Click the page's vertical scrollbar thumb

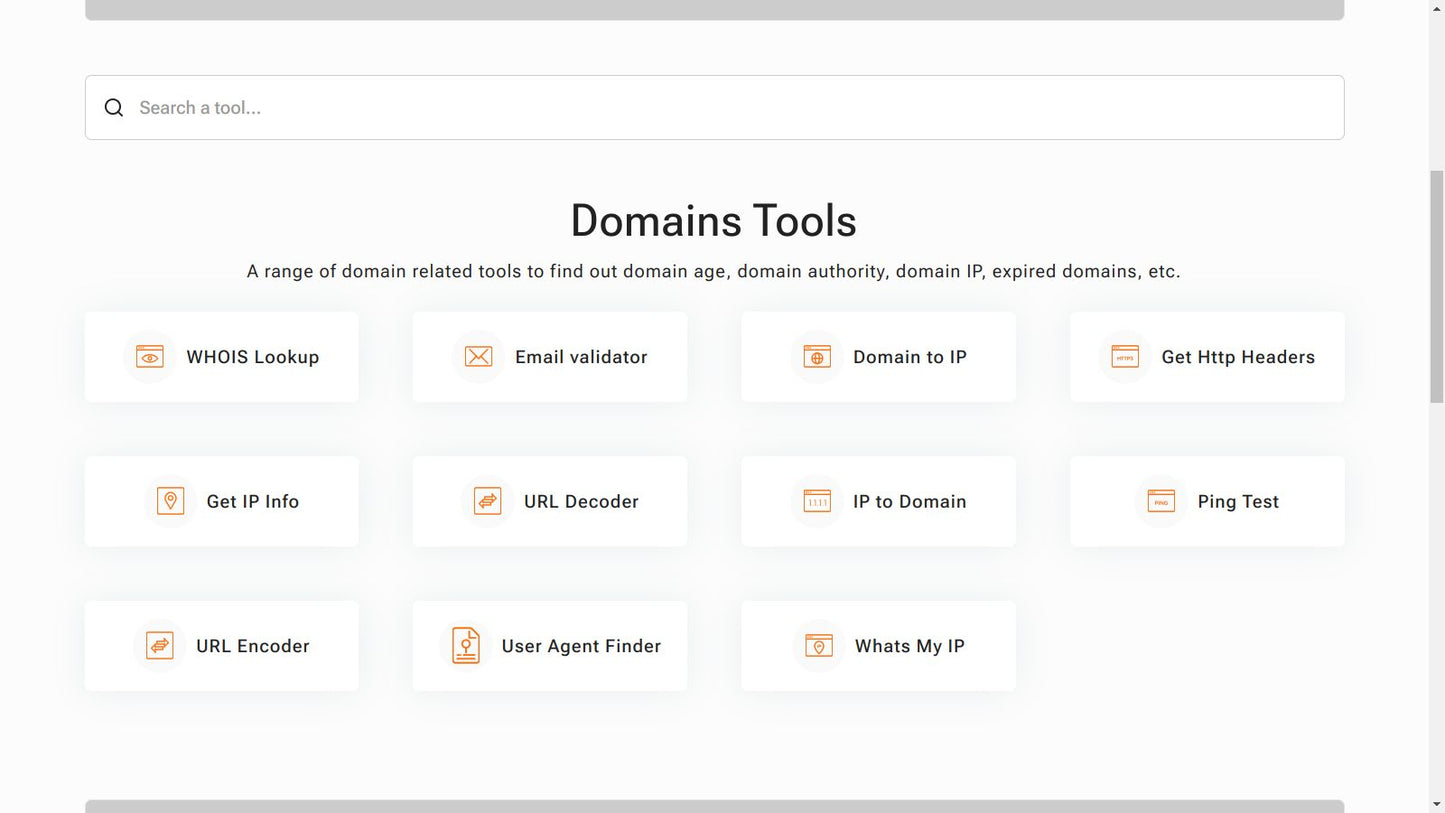pos(1437,287)
